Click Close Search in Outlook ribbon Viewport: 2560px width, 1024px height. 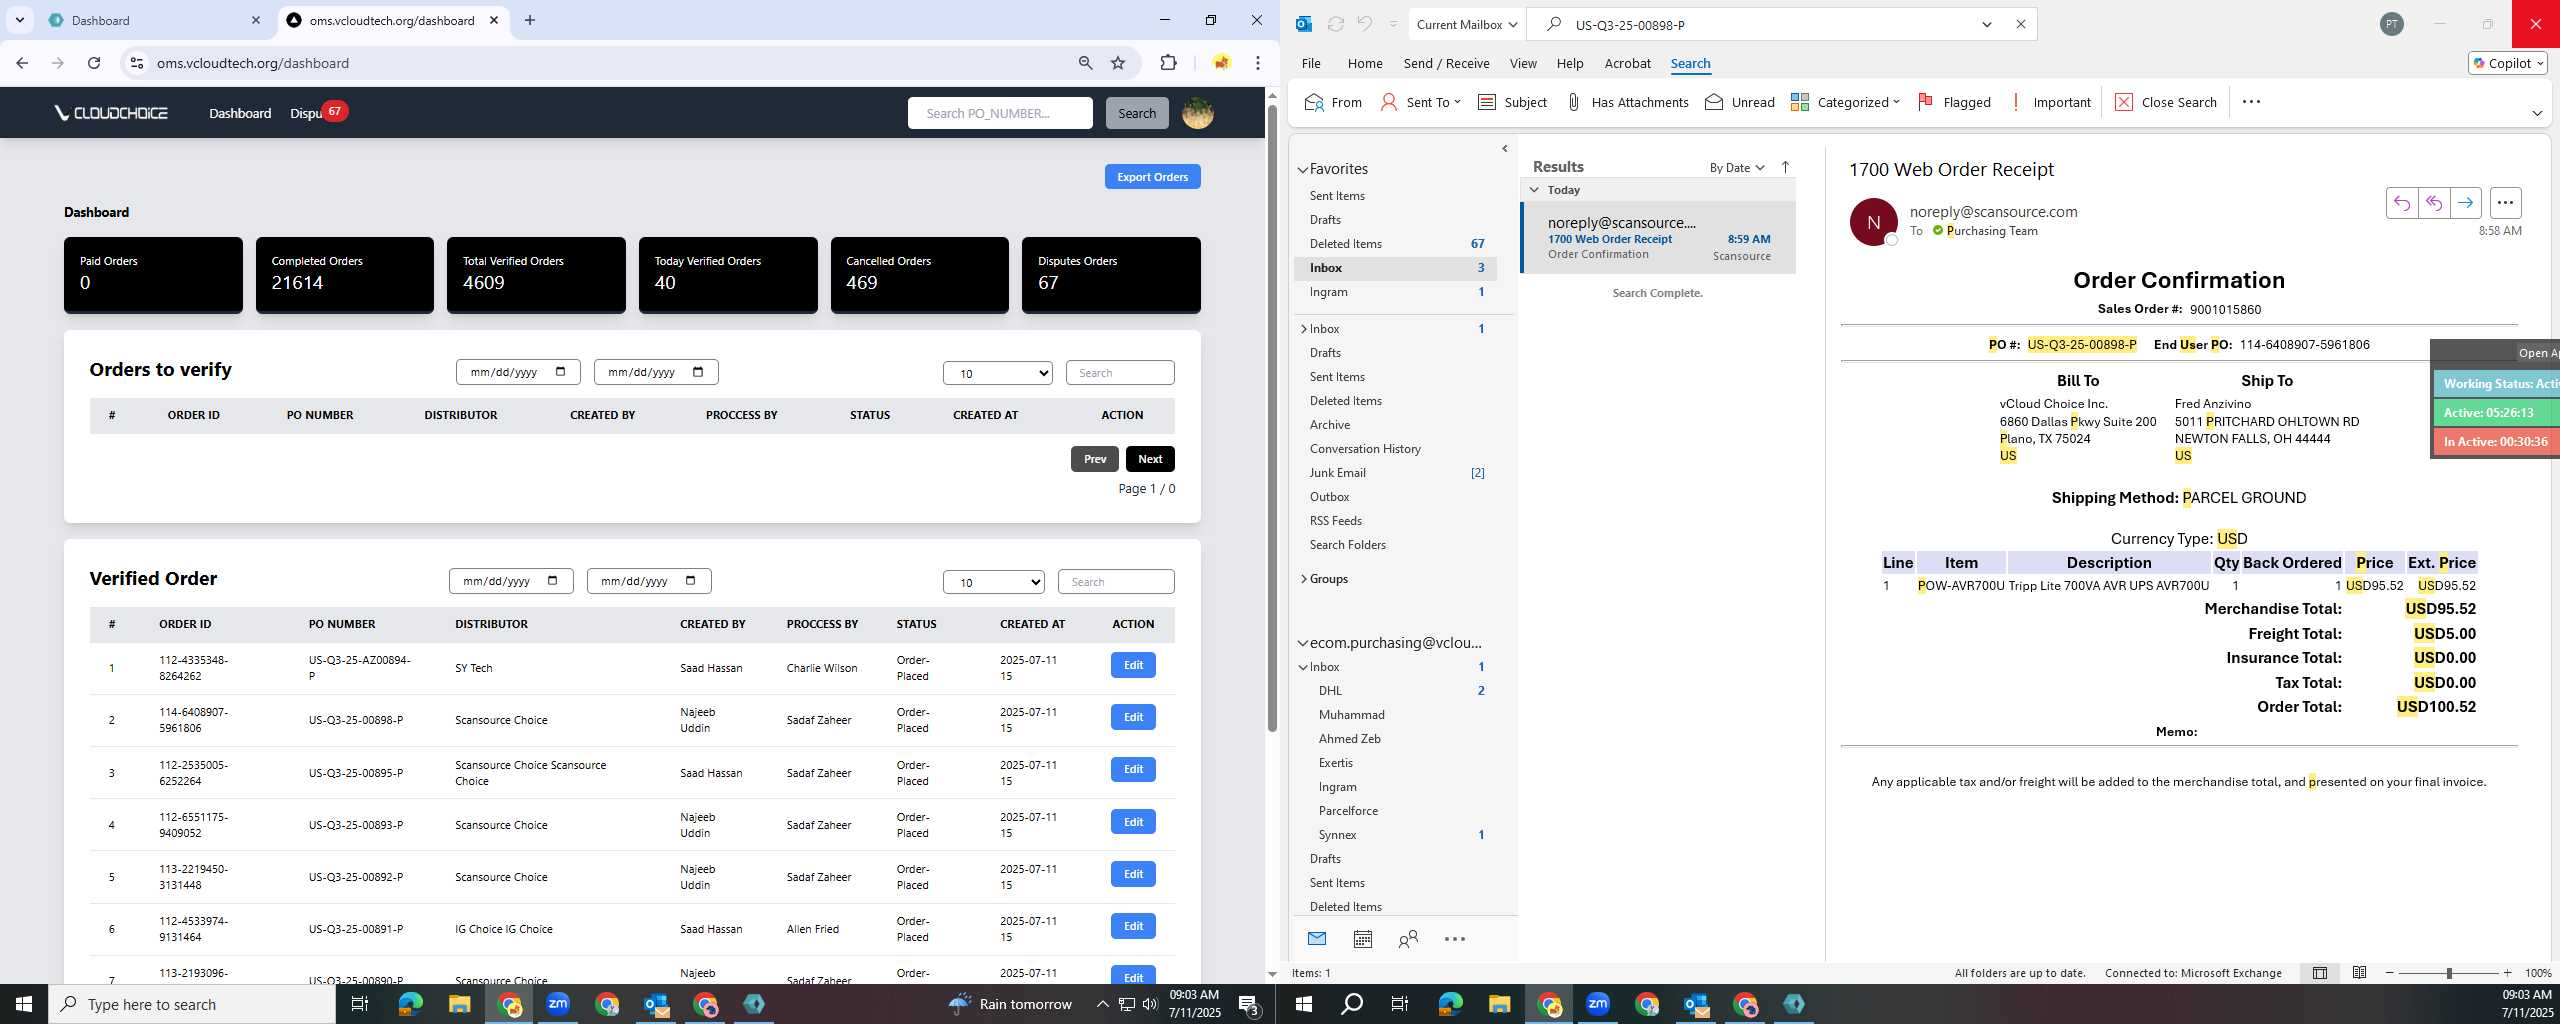[x=2165, y=102]
